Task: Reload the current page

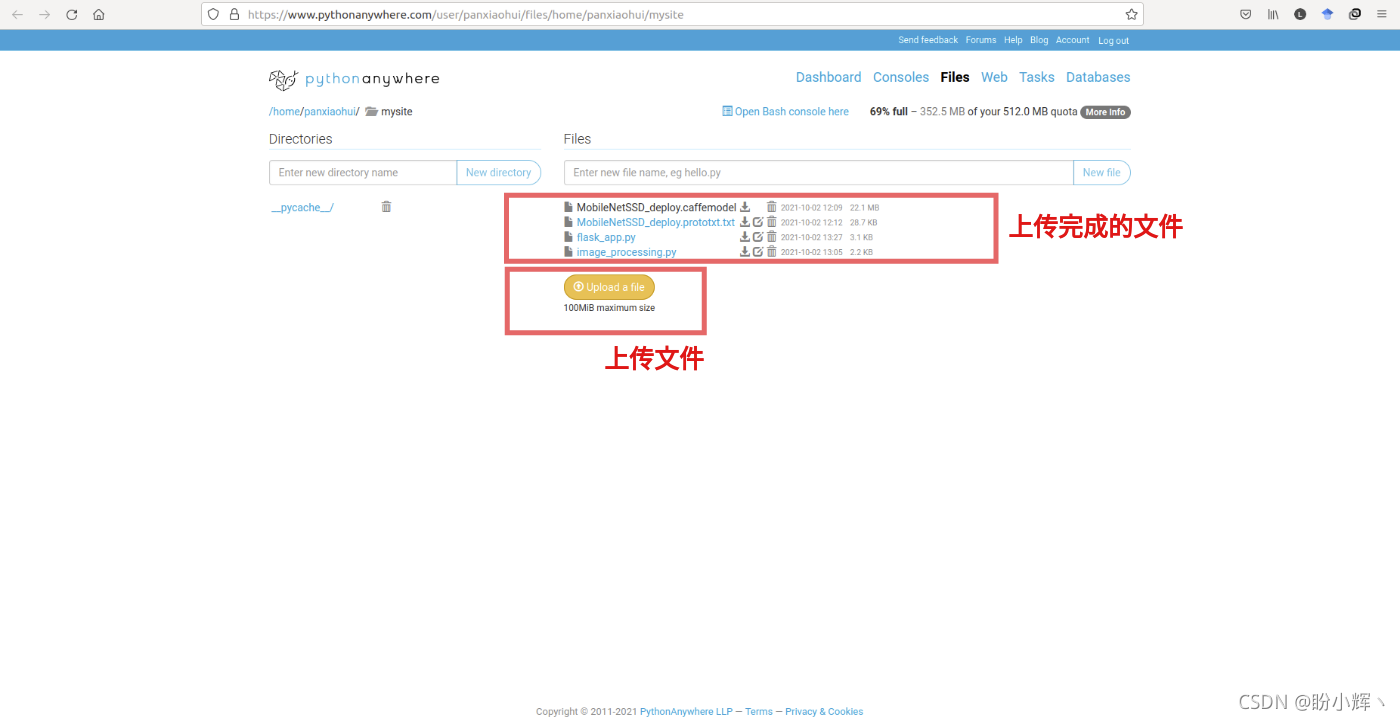Action: tap(71, 15)
